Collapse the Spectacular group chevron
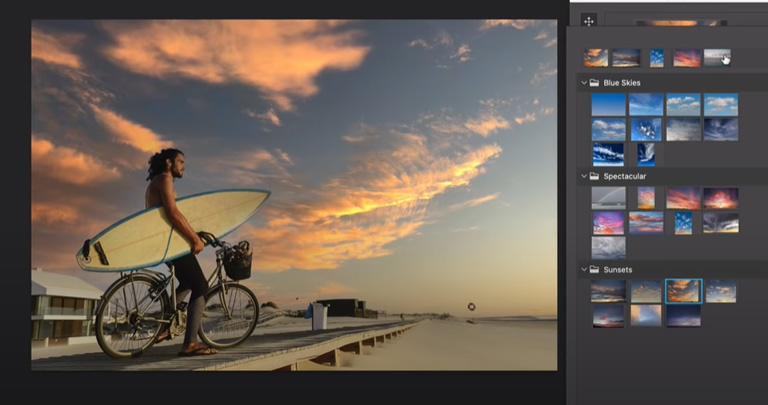Image resolution: width=768 pixels, height=405 pixels. pos(583,176)
